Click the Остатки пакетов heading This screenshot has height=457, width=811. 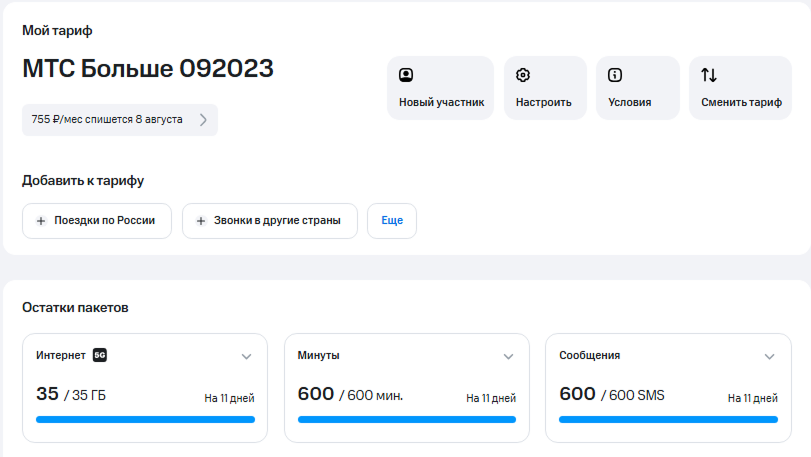(75, 308)
